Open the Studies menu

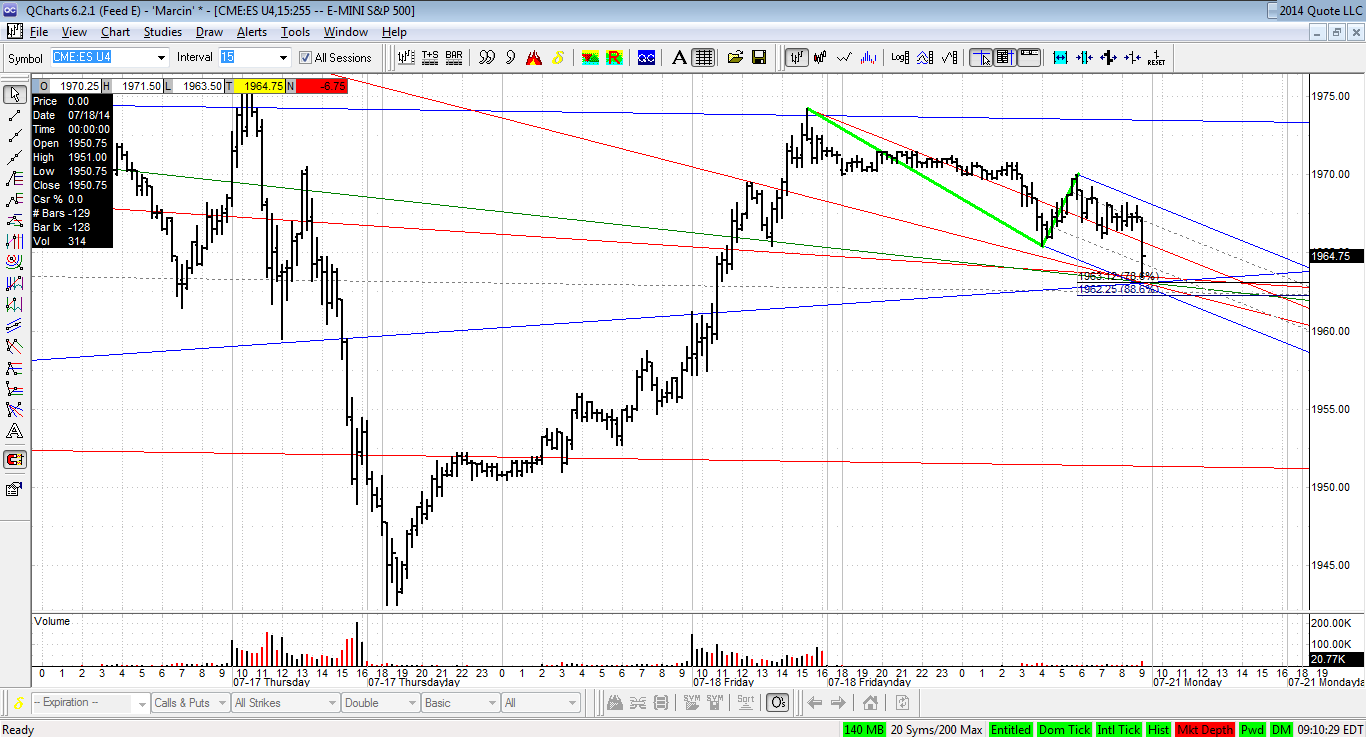(163, 32)
